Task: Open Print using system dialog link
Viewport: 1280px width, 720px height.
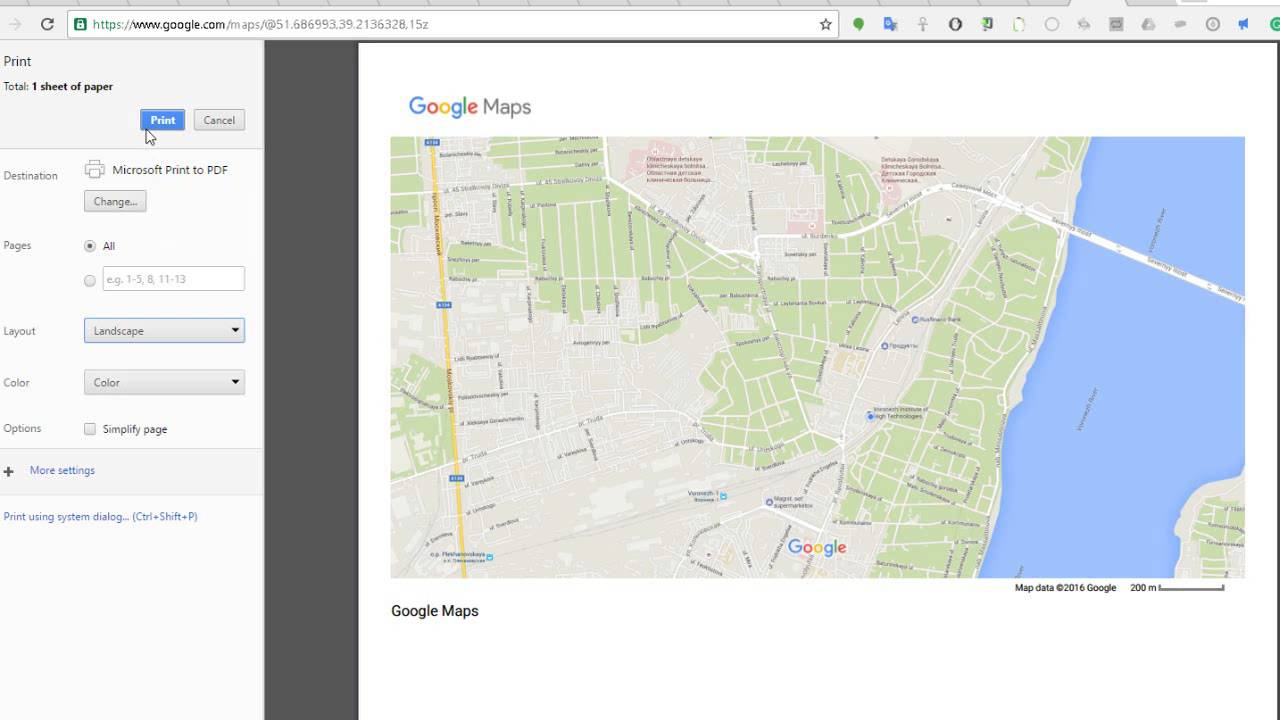Action: [x=100, y=517]
